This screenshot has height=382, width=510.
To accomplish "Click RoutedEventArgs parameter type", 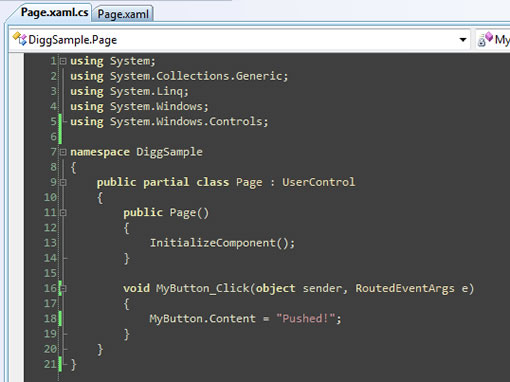I will pos(405,288).
